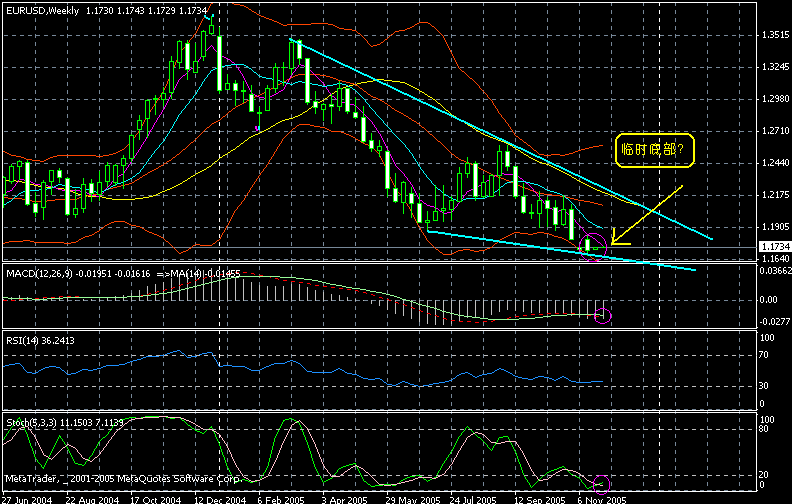Image resolution: width=792 pixels, height=504 pixels.
Task: Click the magenta circle on the latest price candle
Action: point(594,243)
